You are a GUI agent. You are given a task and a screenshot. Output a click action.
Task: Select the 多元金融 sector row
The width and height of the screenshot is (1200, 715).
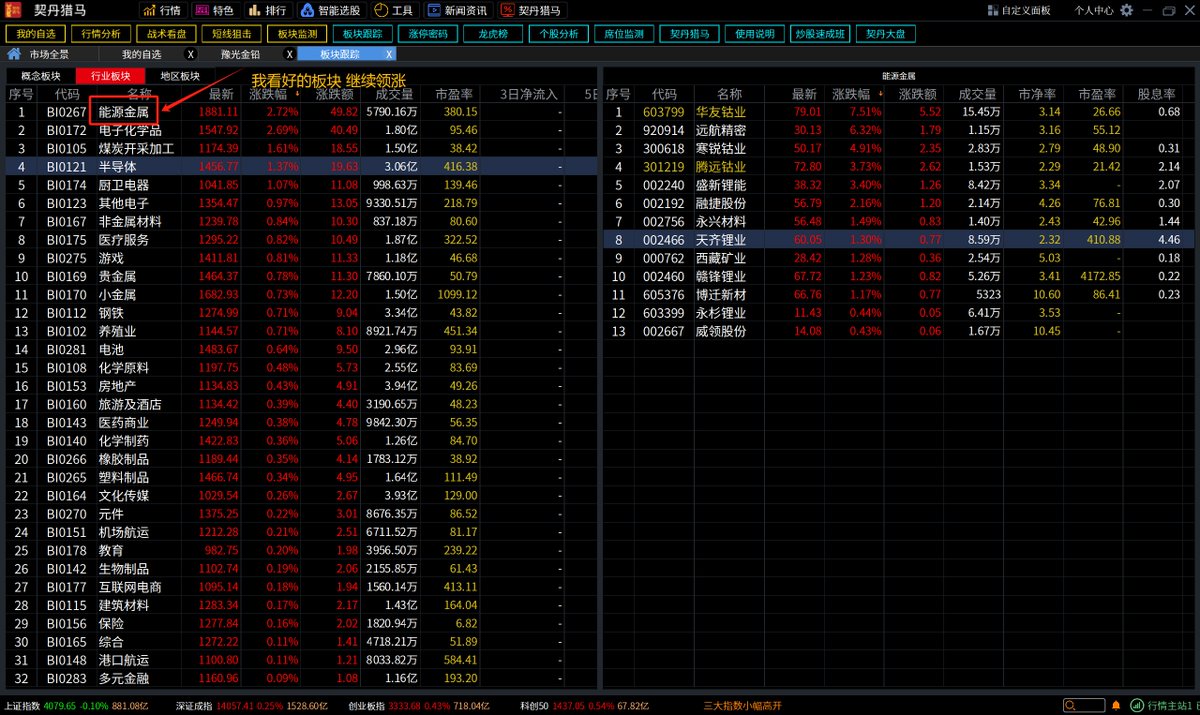[300, 678]
